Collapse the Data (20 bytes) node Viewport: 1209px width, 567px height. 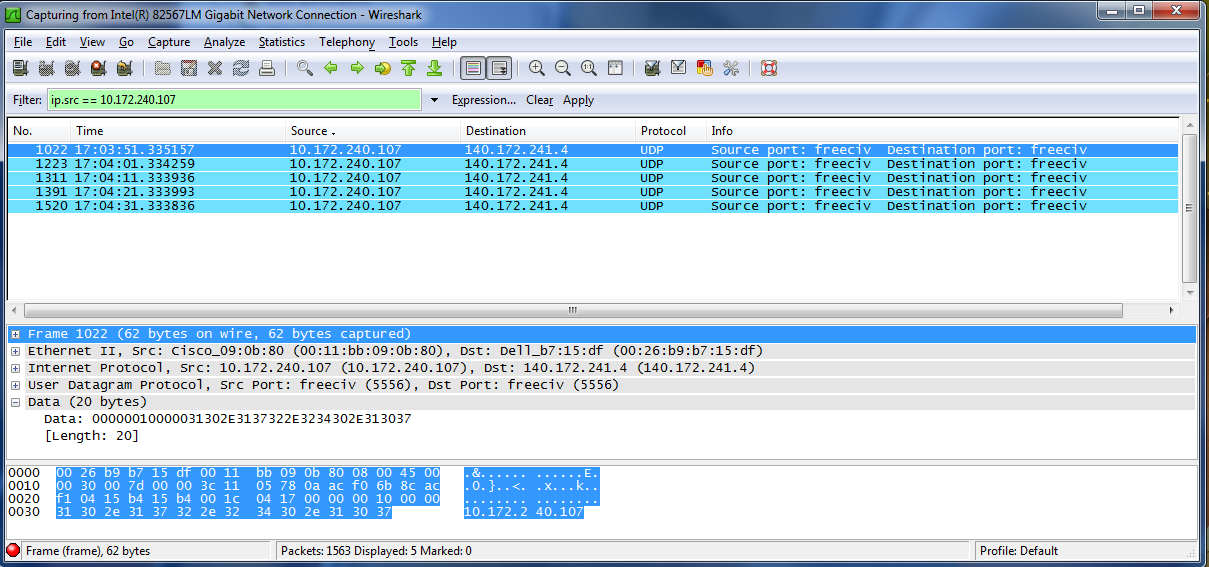click(x=16, y=402)
